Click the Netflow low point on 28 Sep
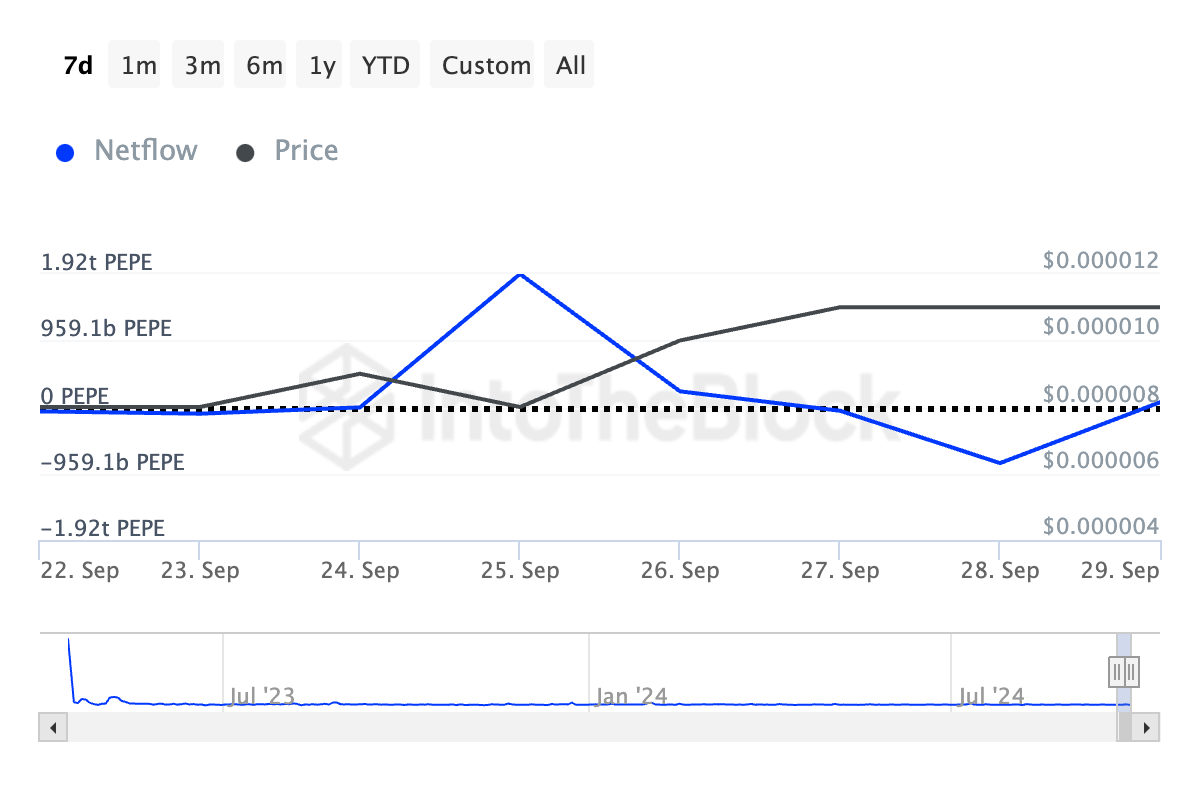The width and height of the screenshot is (1200, 800). click(999, 463)
